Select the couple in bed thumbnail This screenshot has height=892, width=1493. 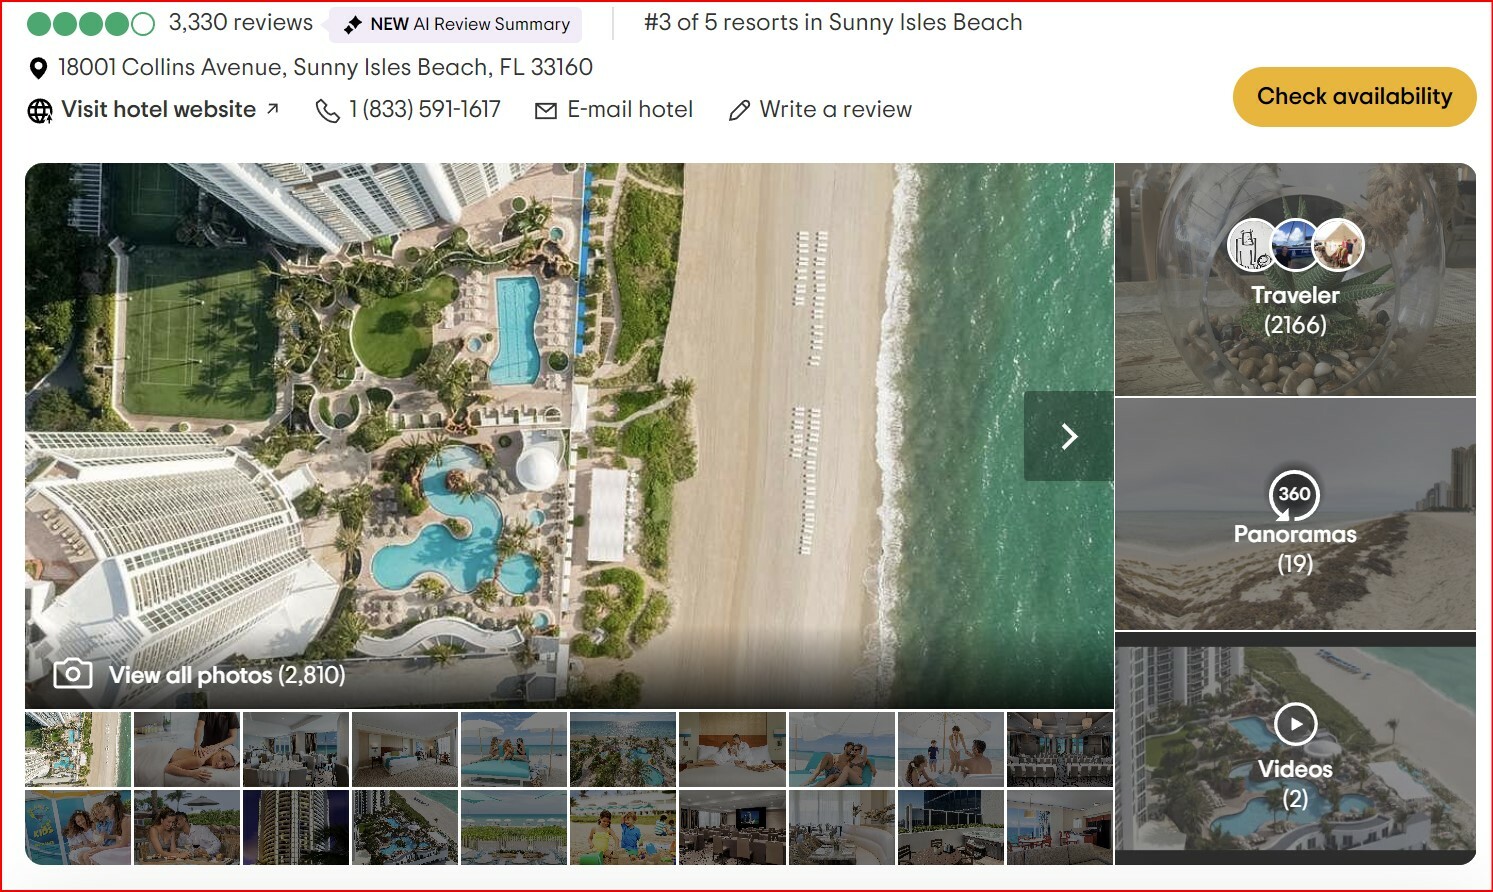[732, 749]
